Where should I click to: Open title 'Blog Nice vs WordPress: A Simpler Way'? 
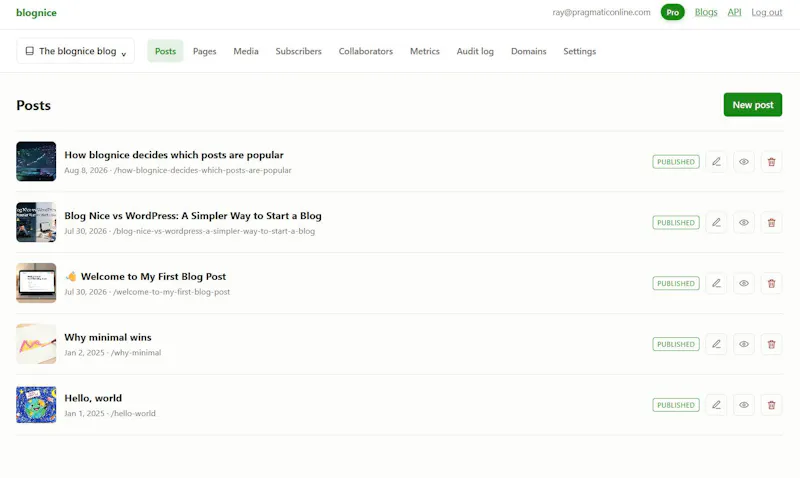pos(193,215)
